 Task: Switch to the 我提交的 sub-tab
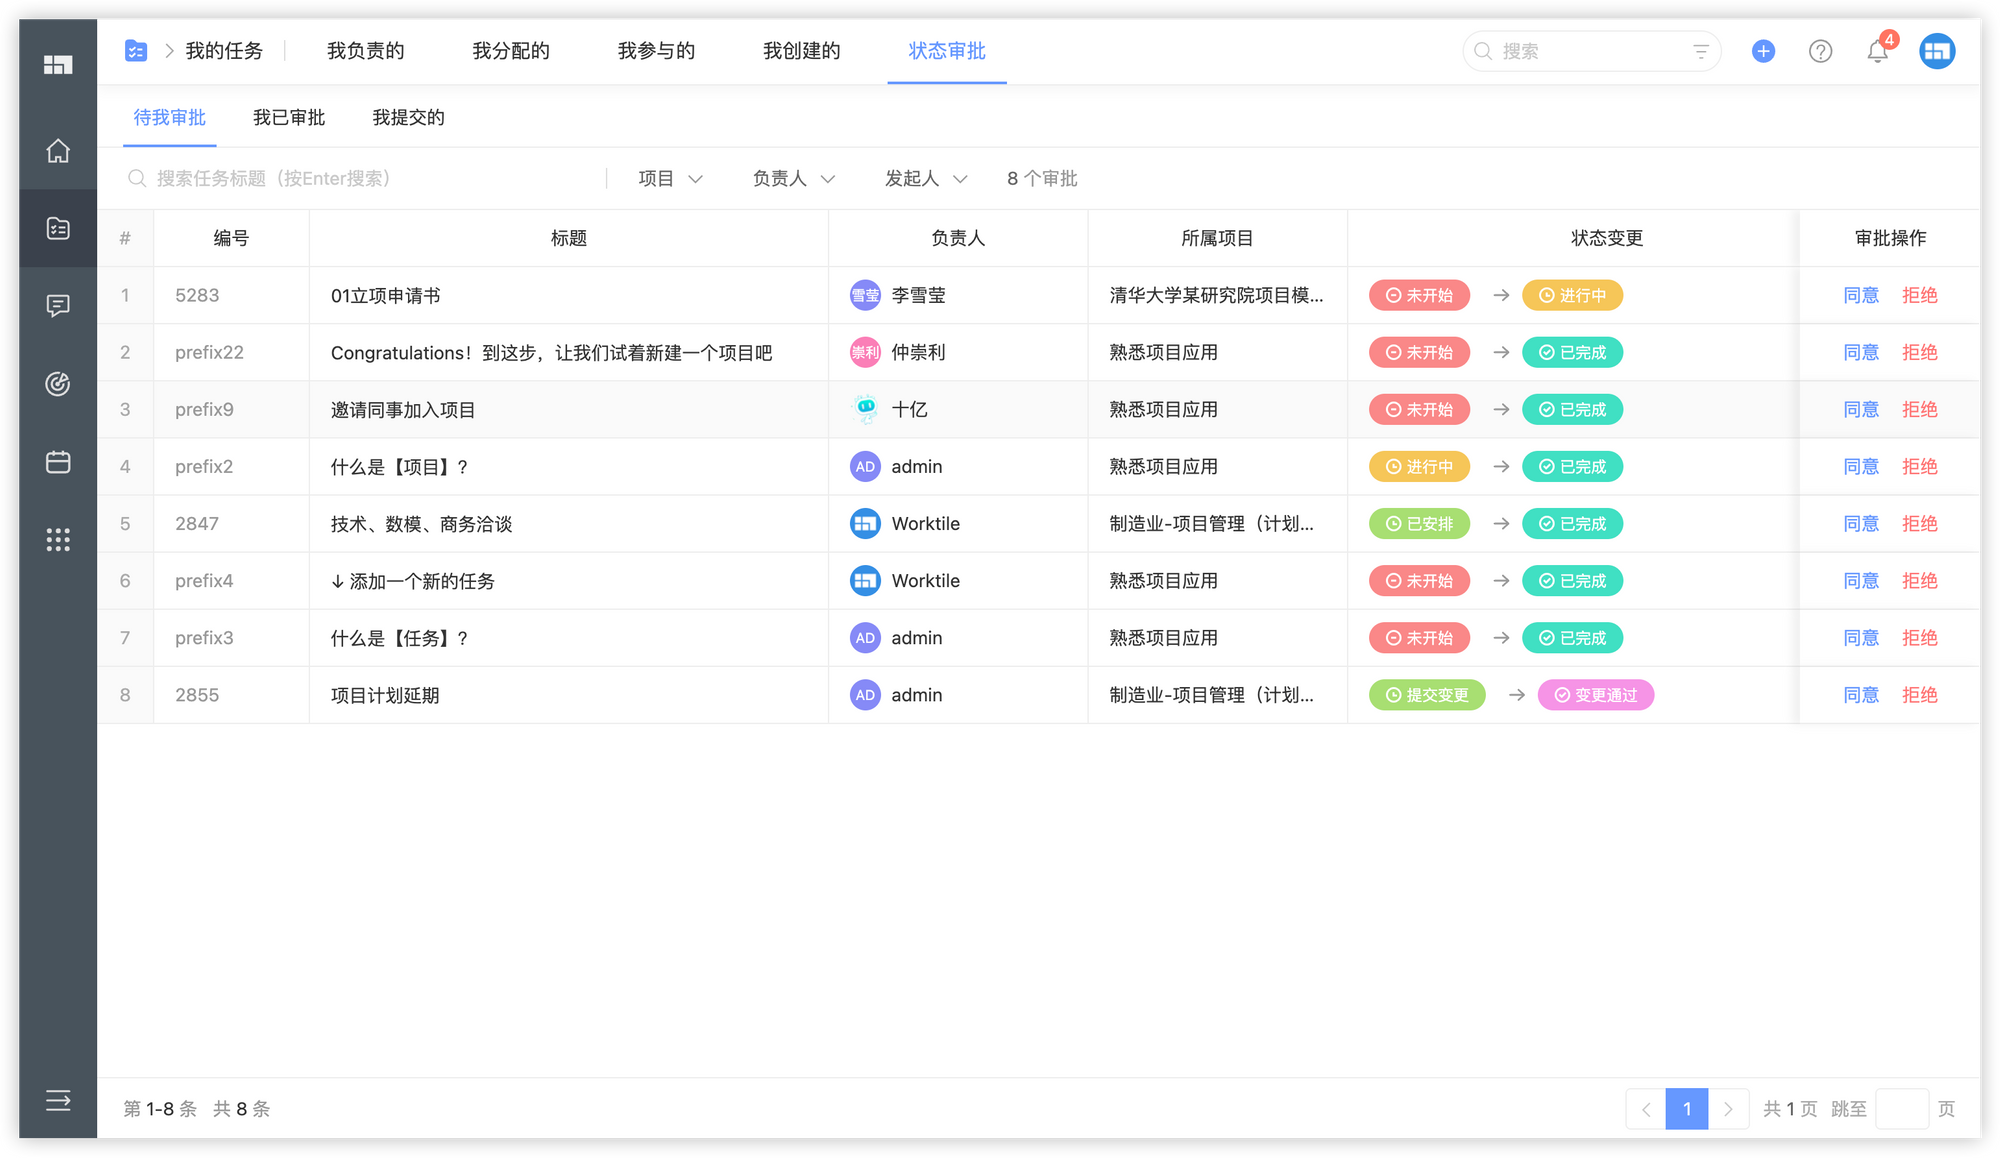tap(408, 118)
